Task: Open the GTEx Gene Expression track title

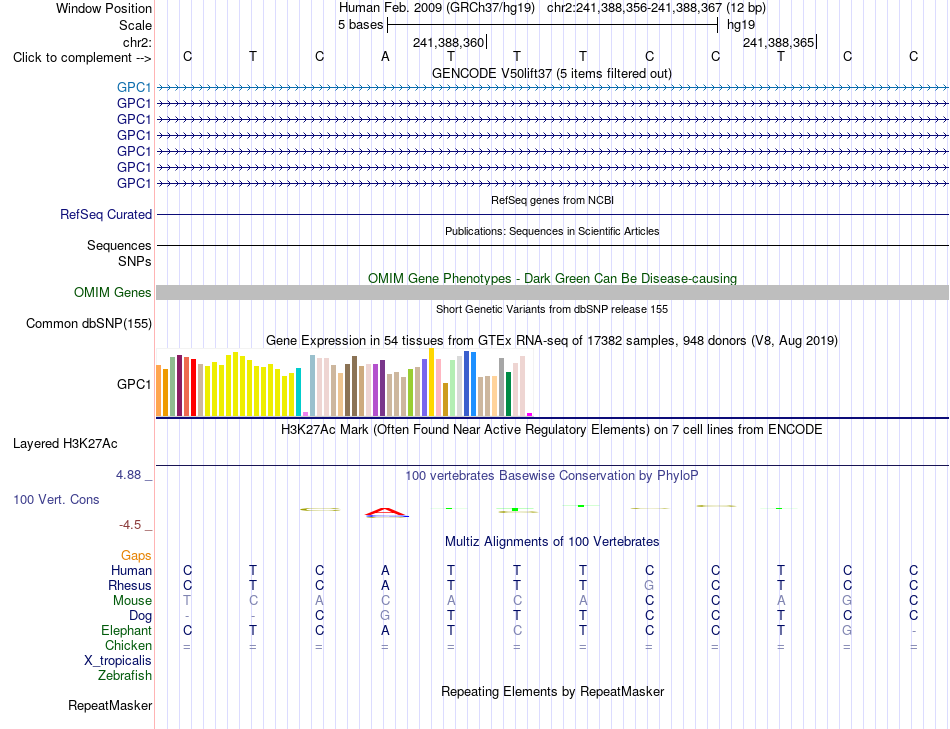Action: (552, 341)
